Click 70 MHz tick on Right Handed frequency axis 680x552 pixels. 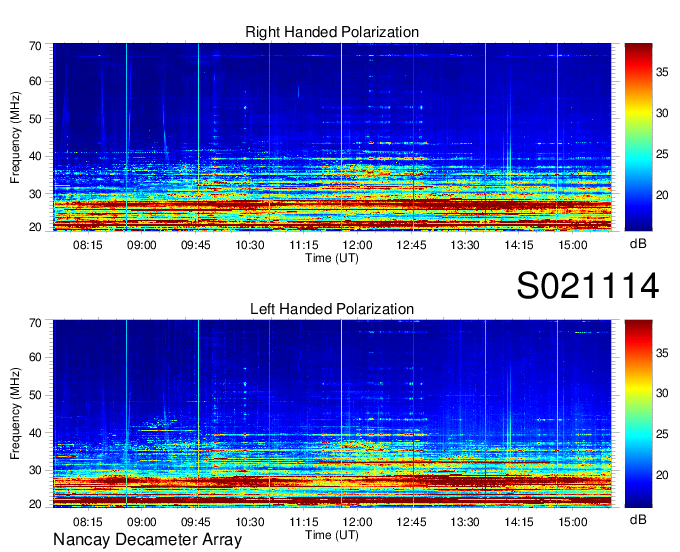35,46
